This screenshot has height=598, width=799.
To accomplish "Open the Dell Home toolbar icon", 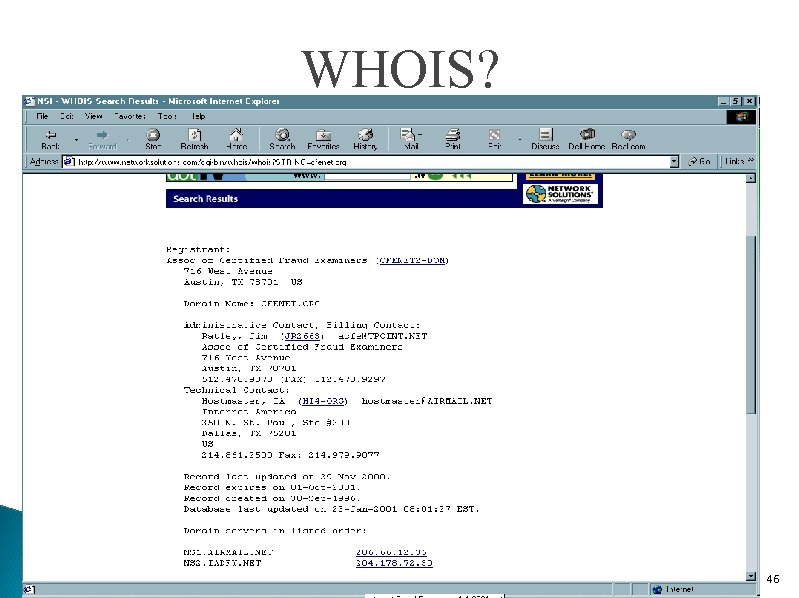I will [x=587, y=139].
